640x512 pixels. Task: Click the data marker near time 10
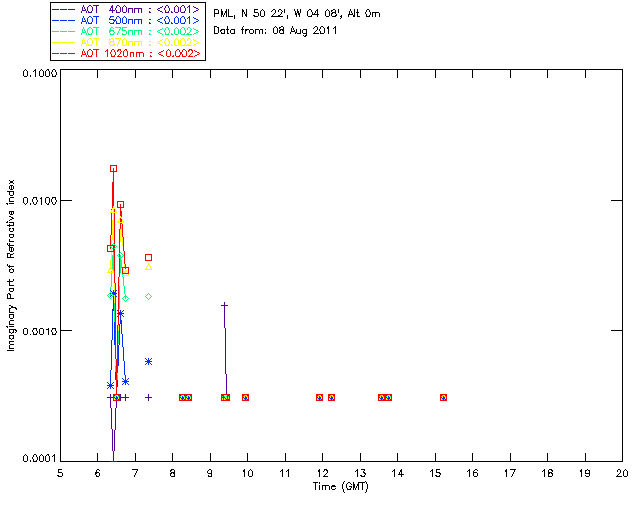click(x=245, y=398)
